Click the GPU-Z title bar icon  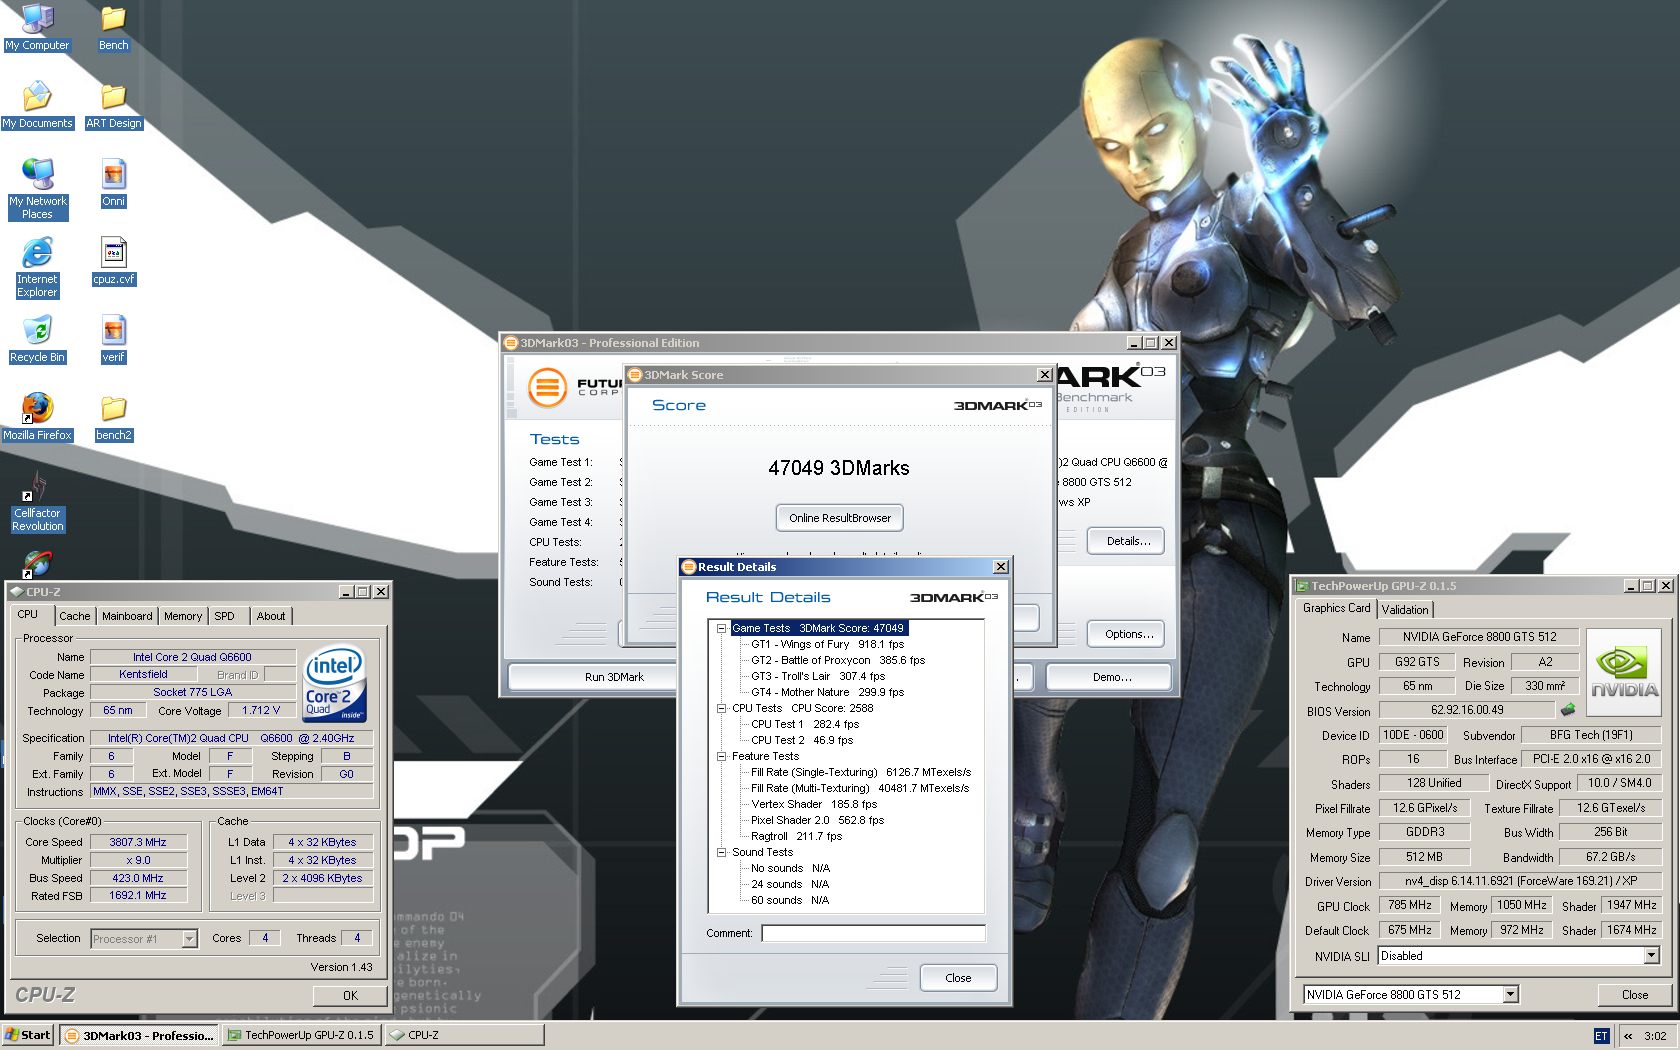click(x=1303, y=586)
